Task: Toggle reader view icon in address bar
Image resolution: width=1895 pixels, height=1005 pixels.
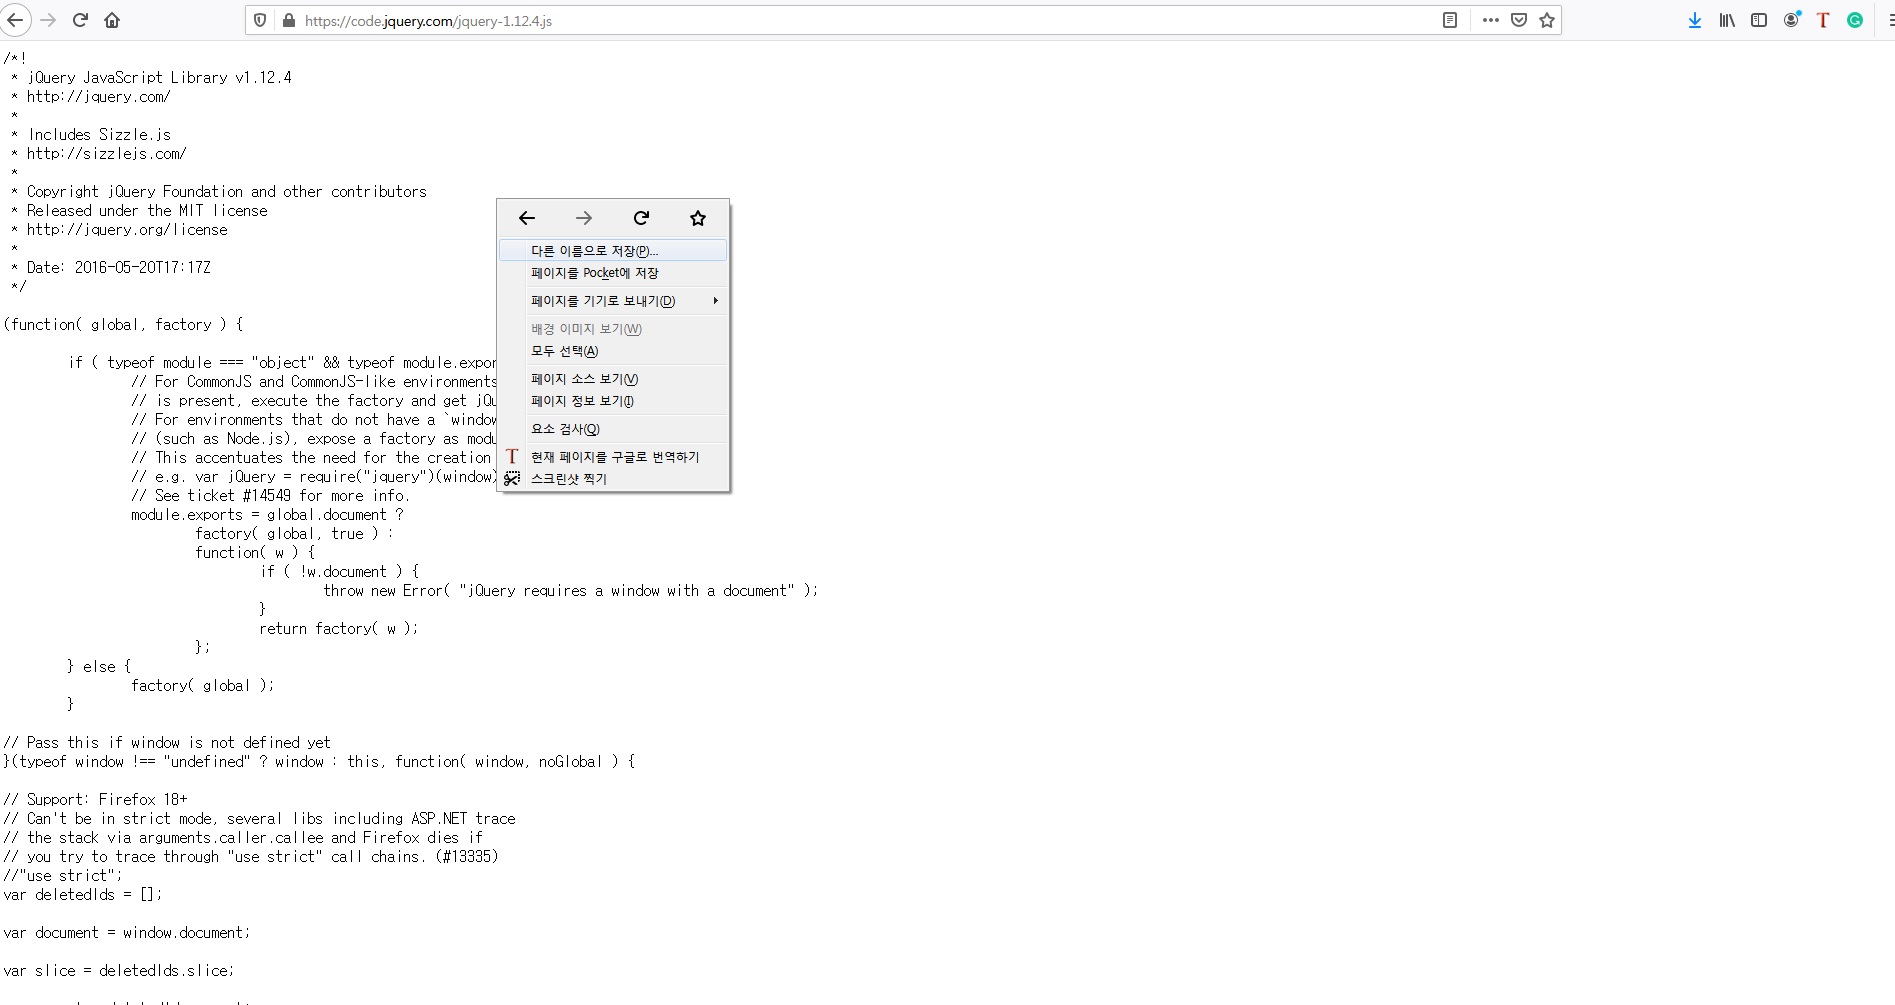Action: point(1450,20)
